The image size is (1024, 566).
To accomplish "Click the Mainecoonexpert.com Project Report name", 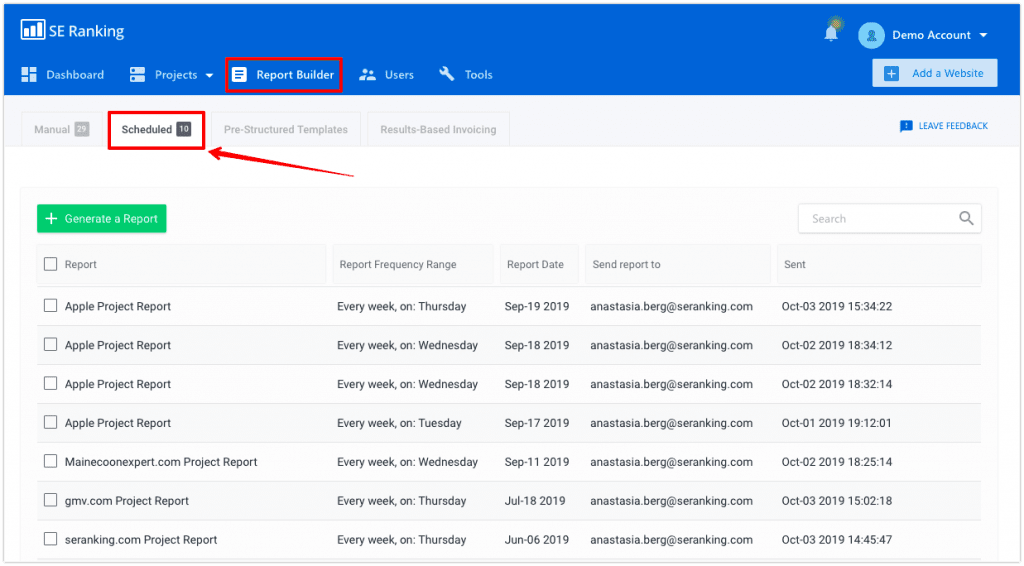I will pos(161,462).
